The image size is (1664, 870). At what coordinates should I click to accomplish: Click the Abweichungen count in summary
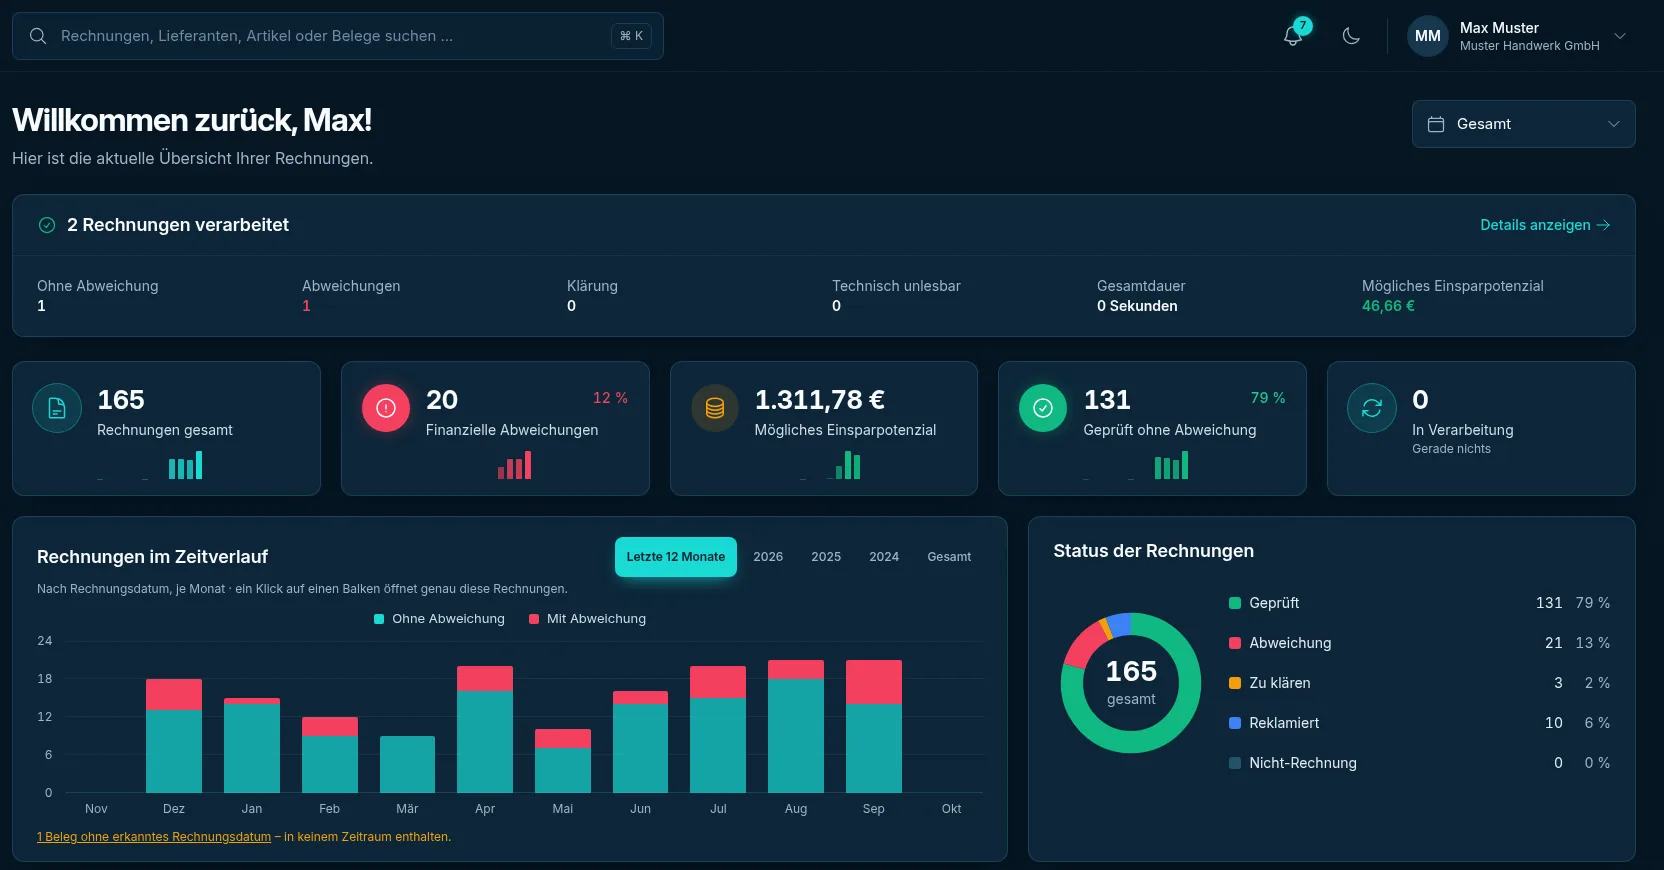coord(306,306)
